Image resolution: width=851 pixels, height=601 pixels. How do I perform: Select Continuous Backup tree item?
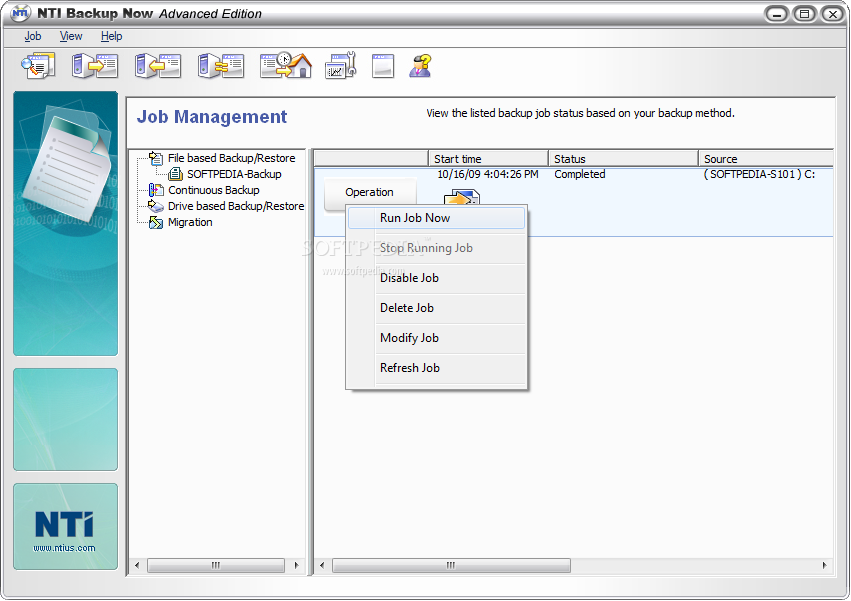point(213,190)
